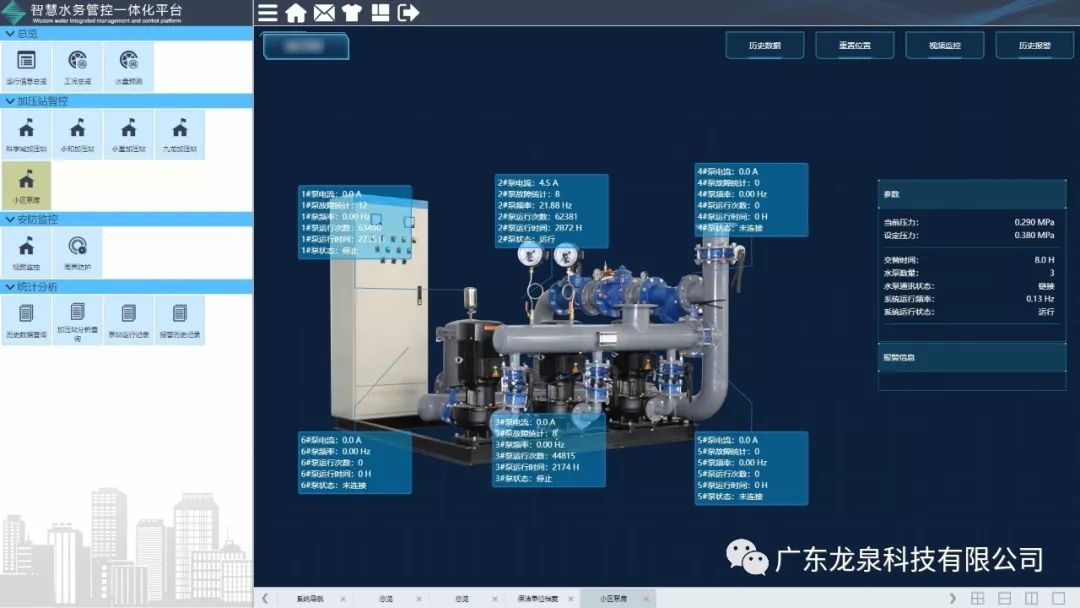Open the hamburger menu icon
1080x608 pixels.
coord(268,13)
